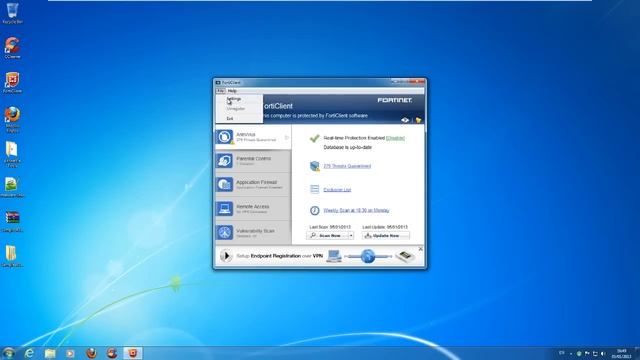Click the FortiGate device icon in banner

[x=405, y=256]
